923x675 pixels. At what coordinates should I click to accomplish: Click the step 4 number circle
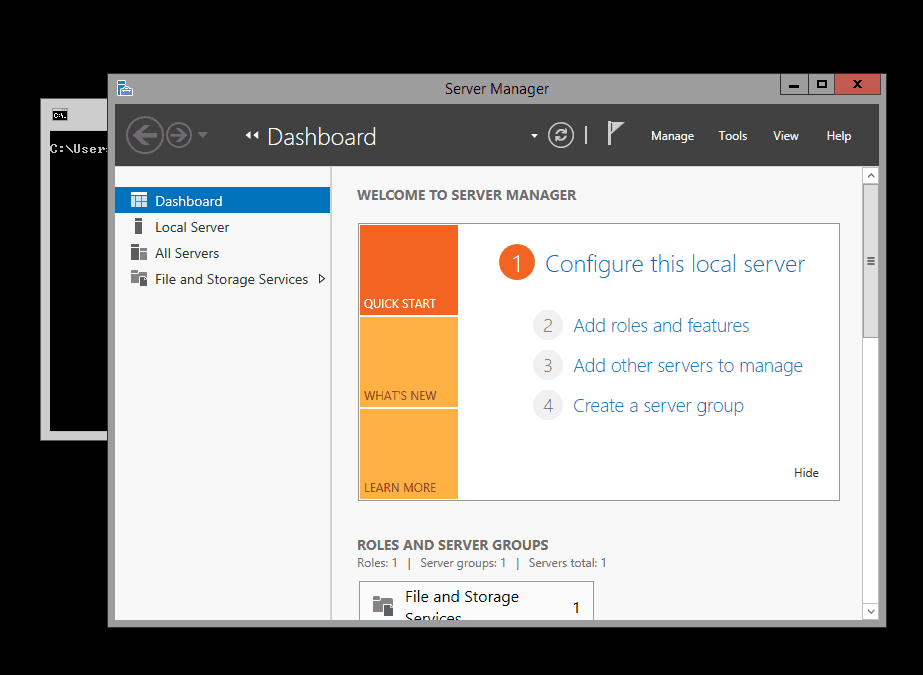pyautogui.click(x=547, y=405)
